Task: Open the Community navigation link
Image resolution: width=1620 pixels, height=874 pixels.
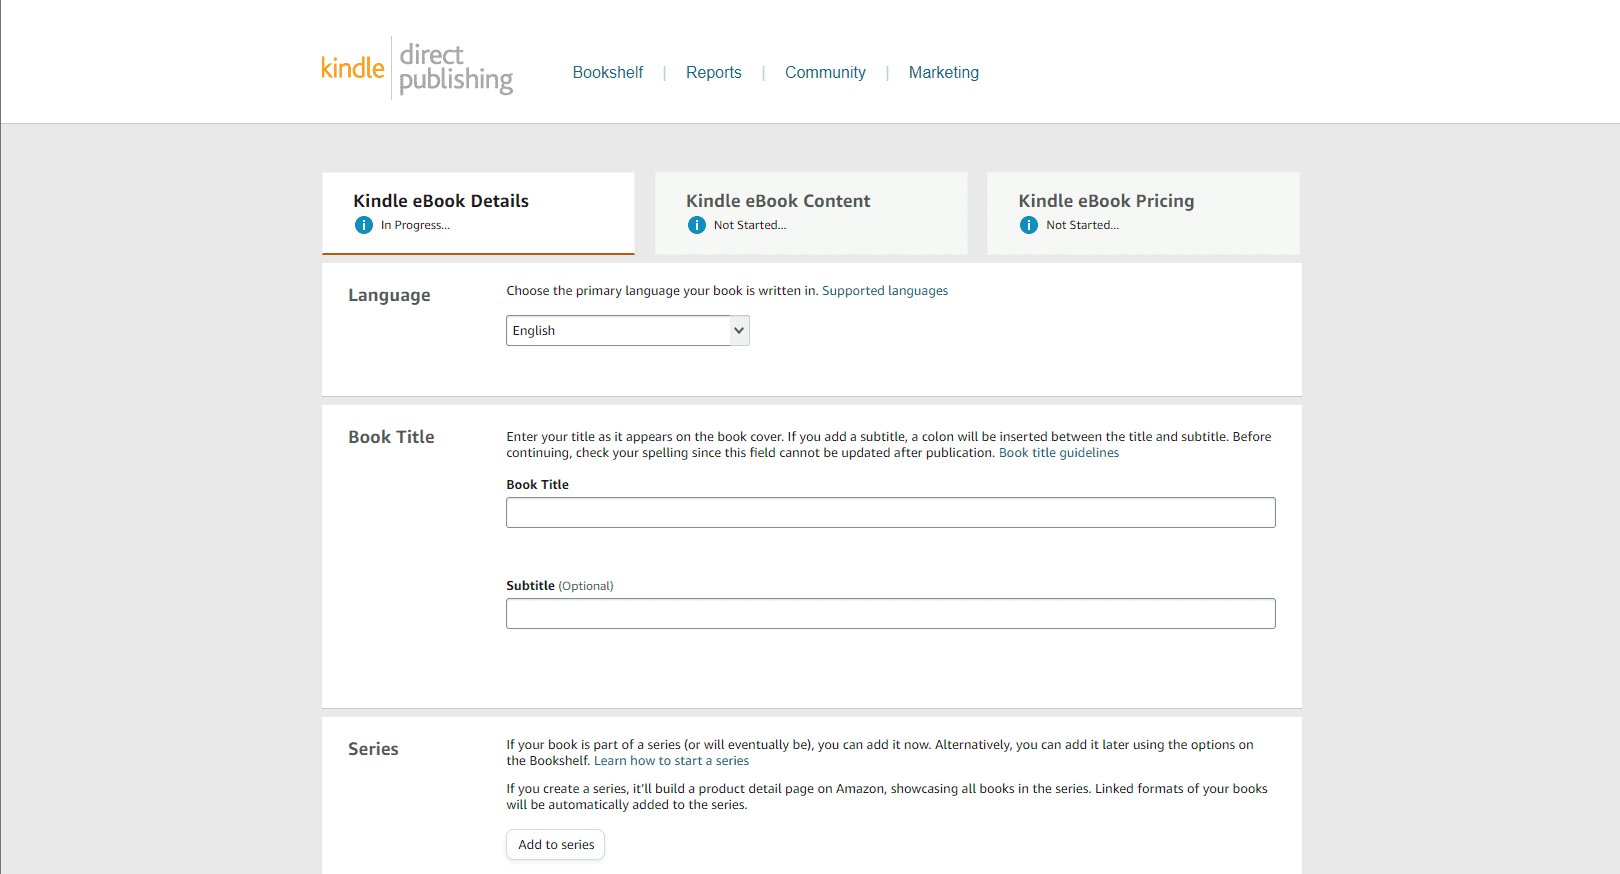Action: (825, 73)
